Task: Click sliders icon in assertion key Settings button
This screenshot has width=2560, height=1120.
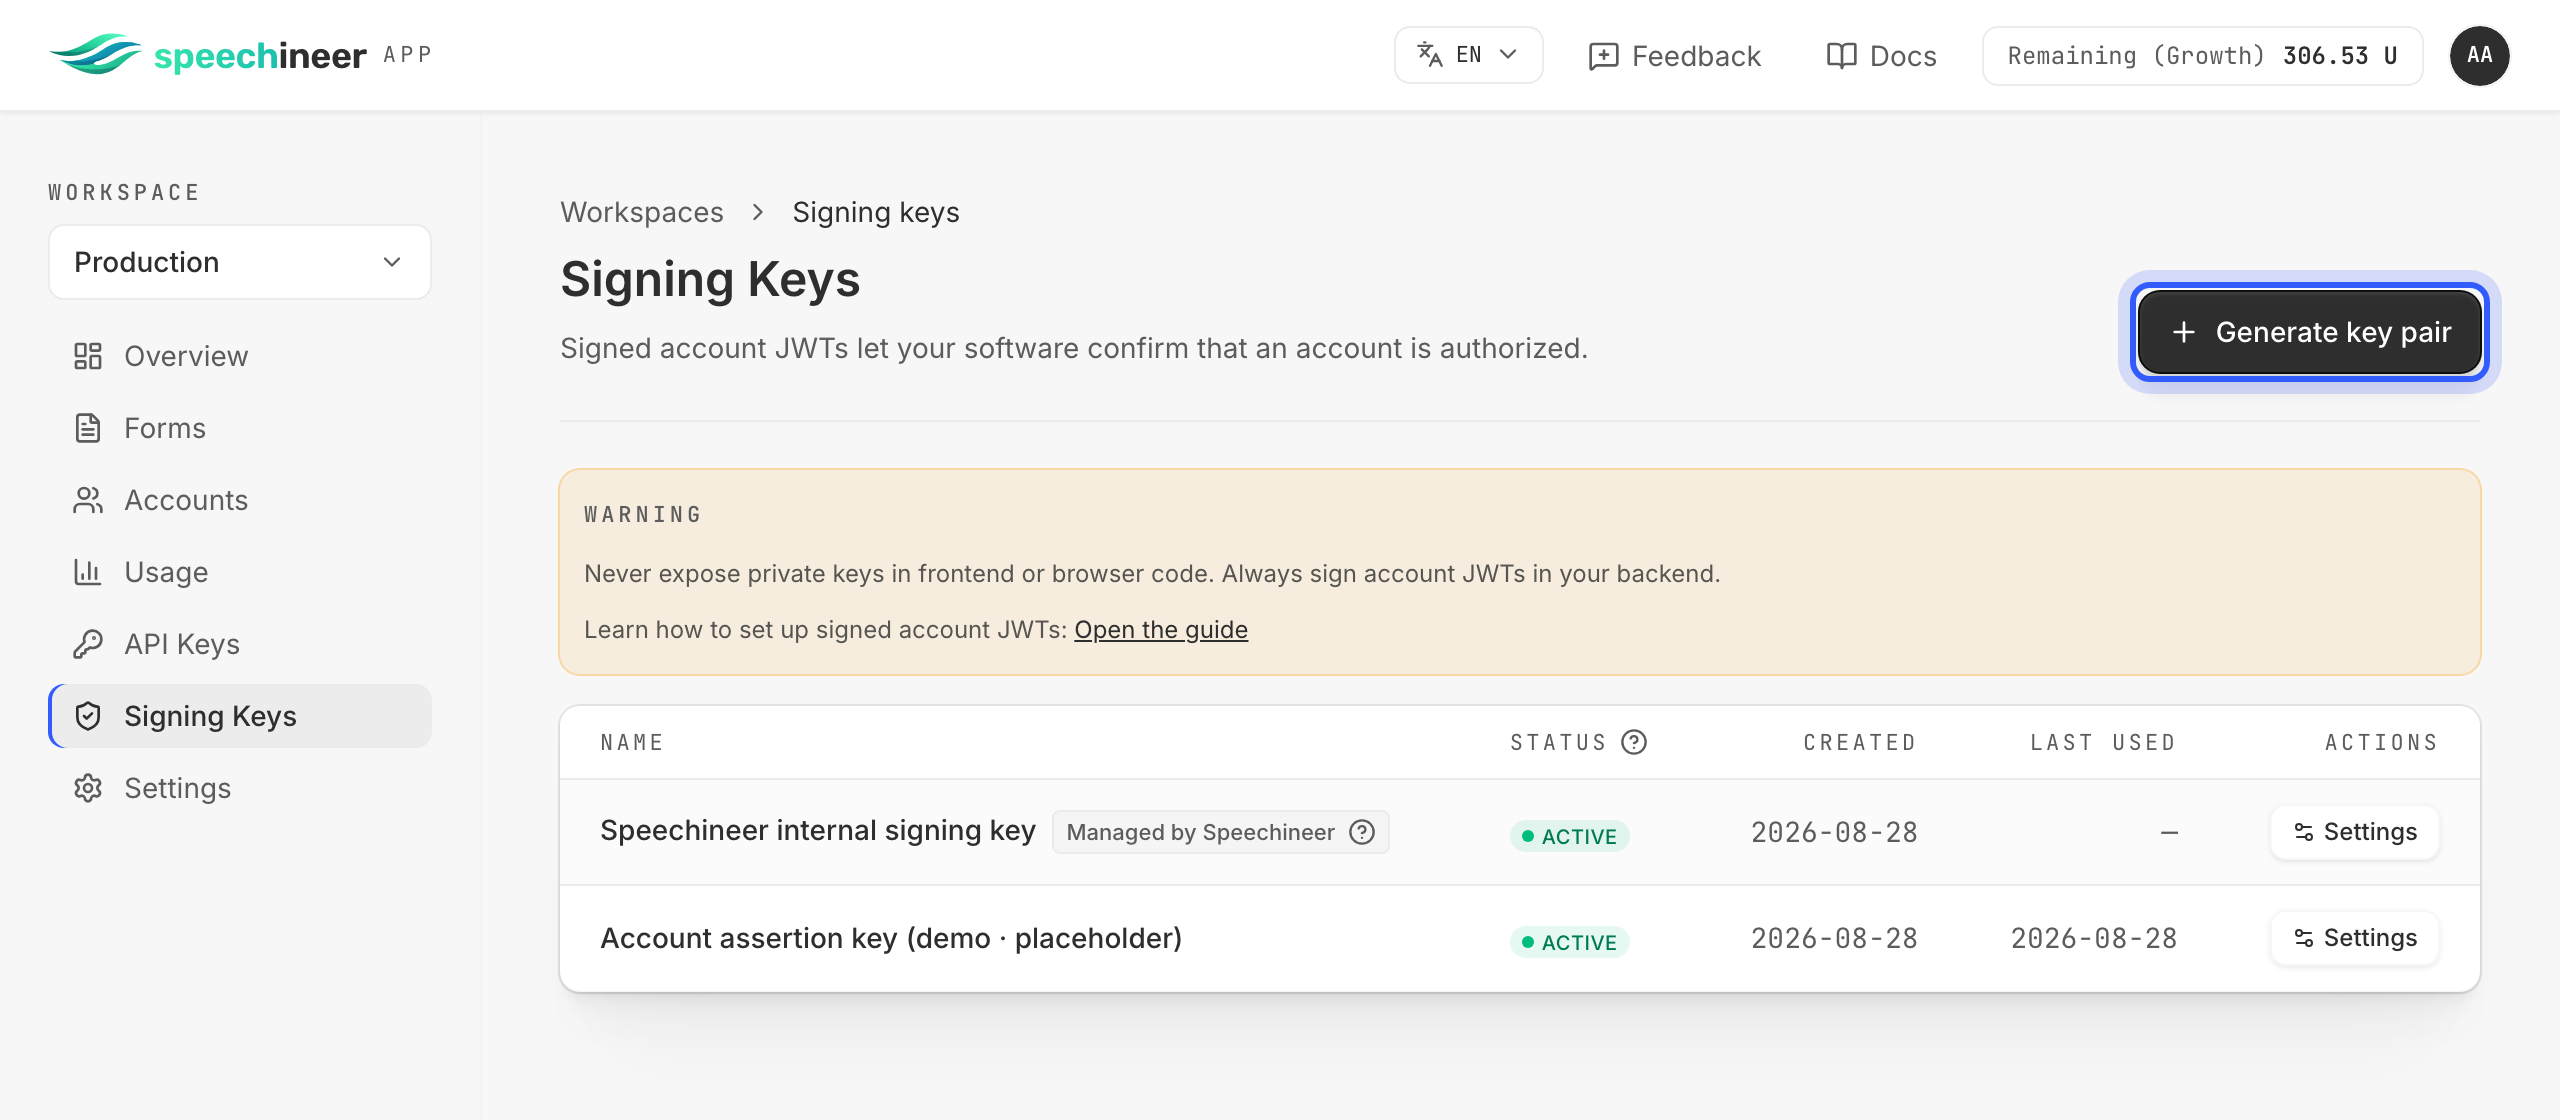Action: click(2304, 938)
